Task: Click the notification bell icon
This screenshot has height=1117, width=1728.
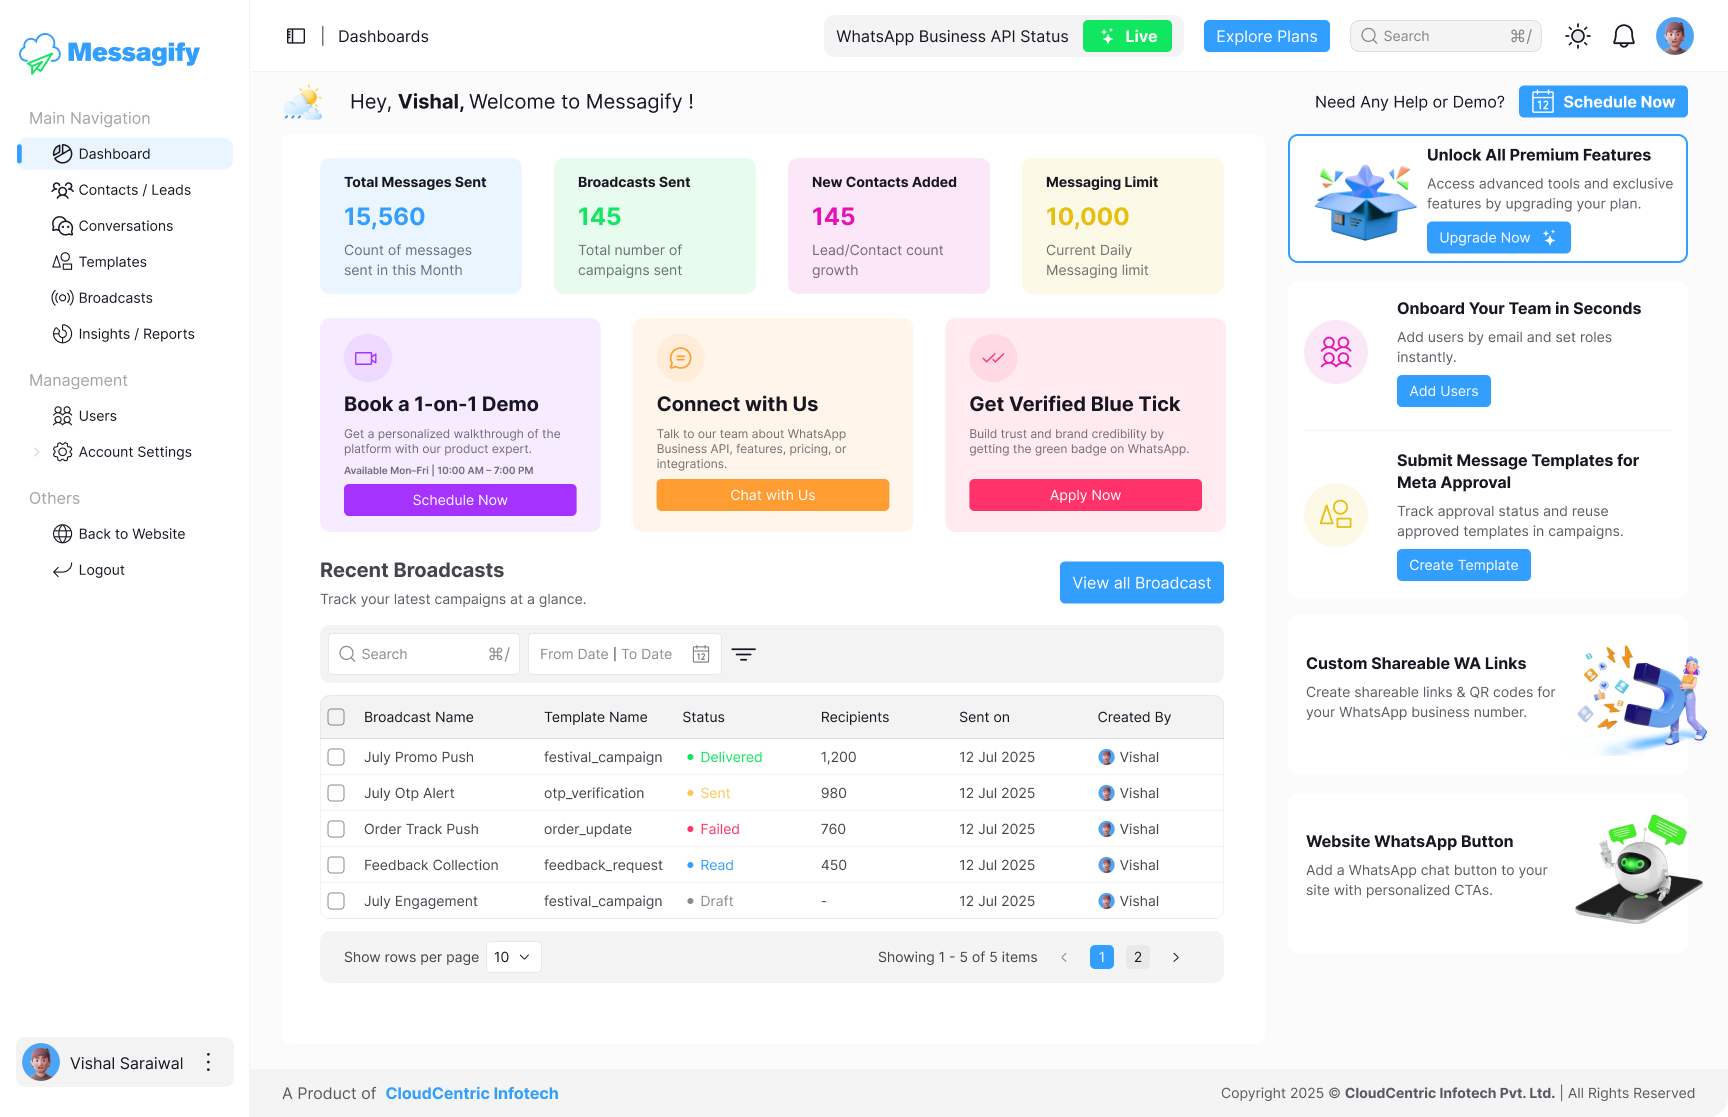Action: point(1623,36)
